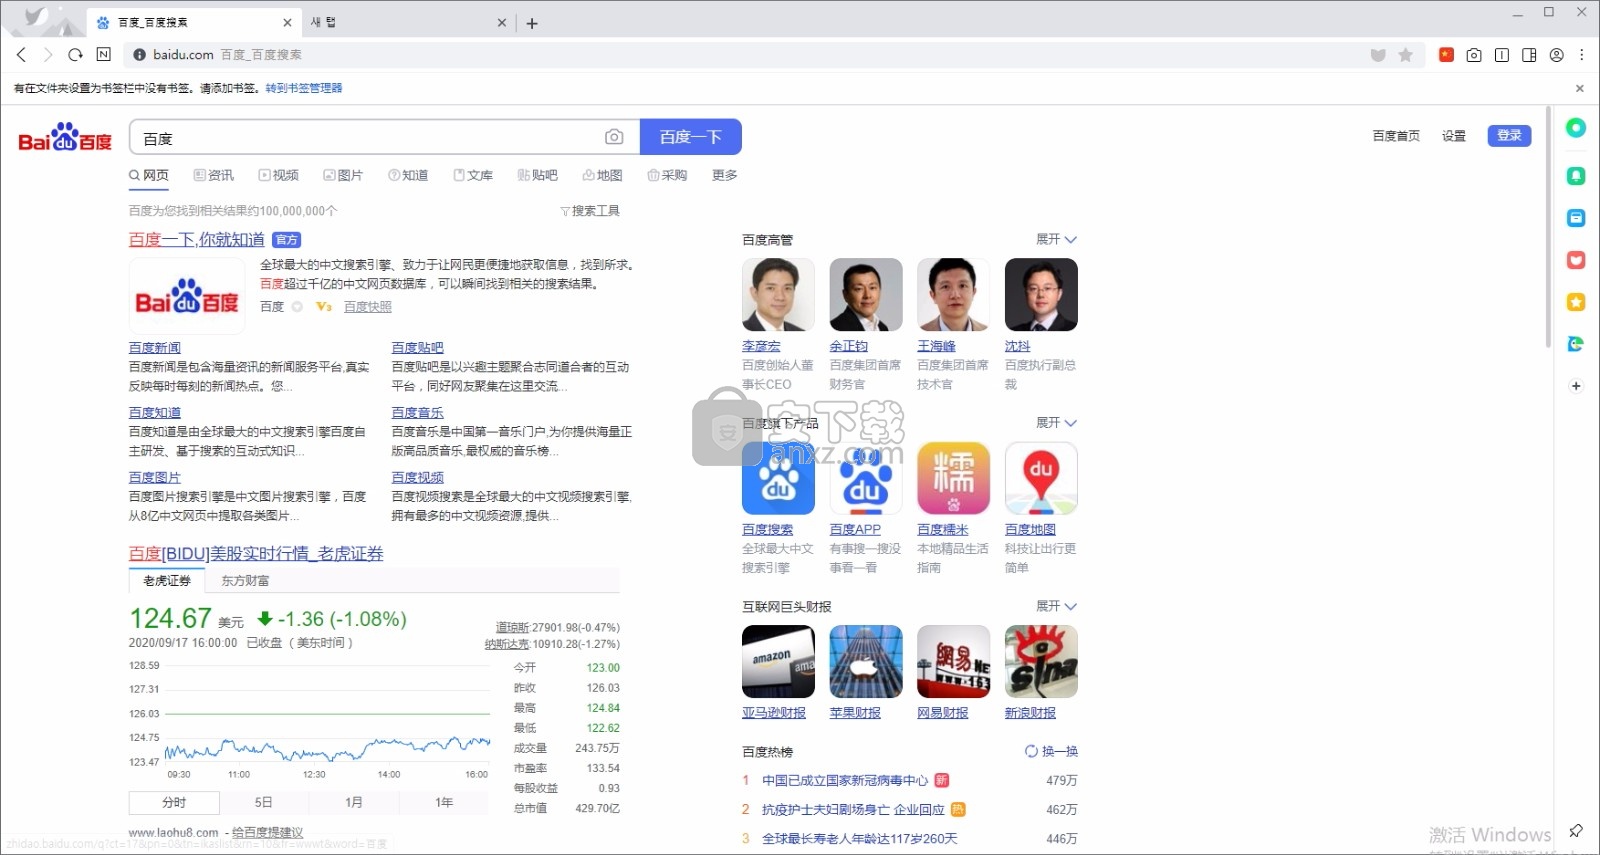
Task: Open the 百度首页 link
Action: pos(1396,136)
